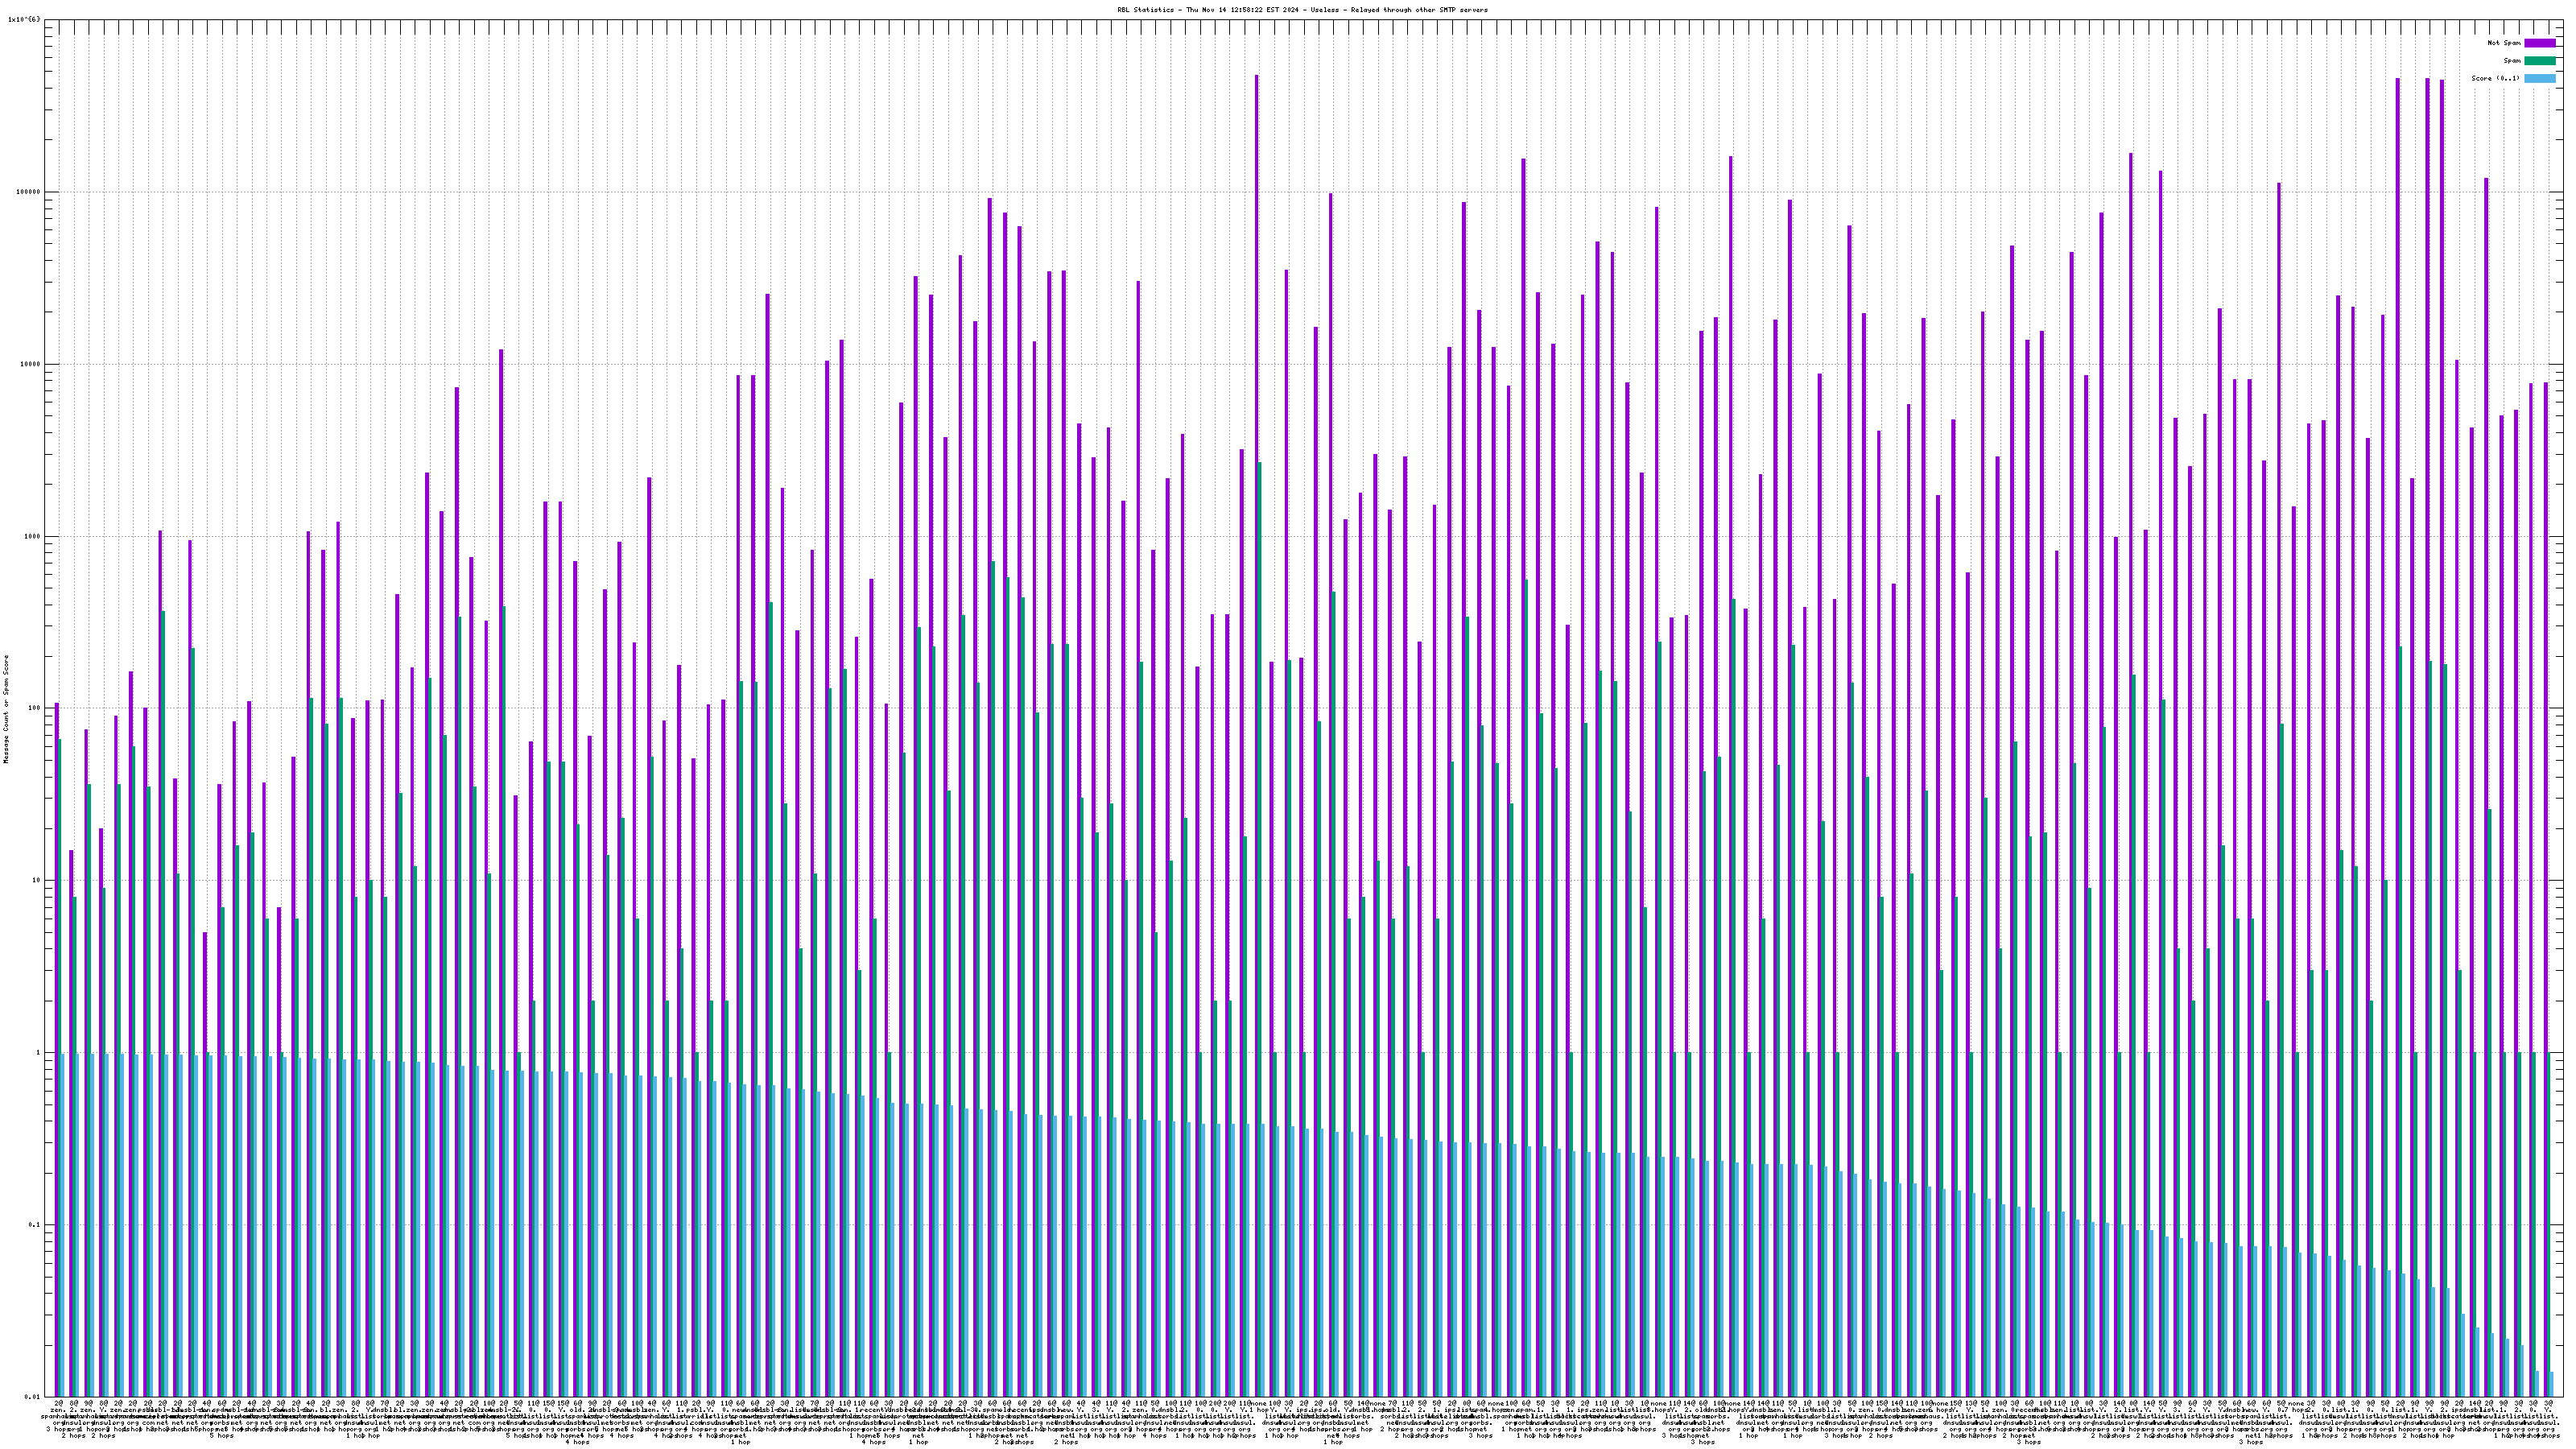Click the 10 y-axis tick label
The height and width of the screenshot is (1449, 2576).
37,881
